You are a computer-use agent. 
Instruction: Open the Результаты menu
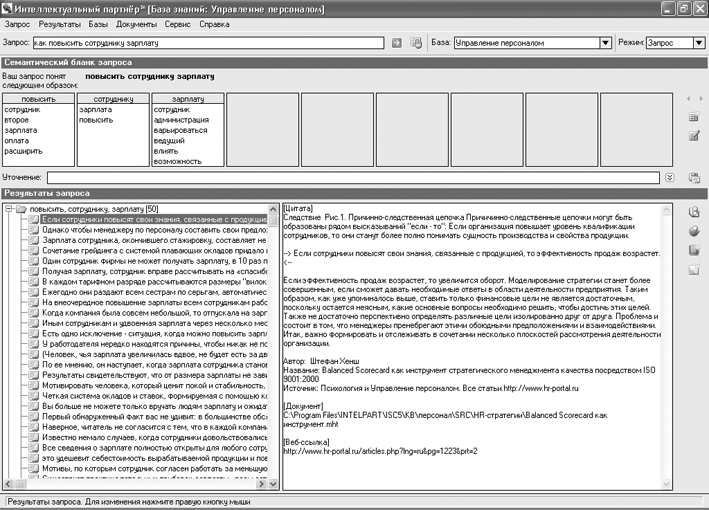(x=61, y=23)
